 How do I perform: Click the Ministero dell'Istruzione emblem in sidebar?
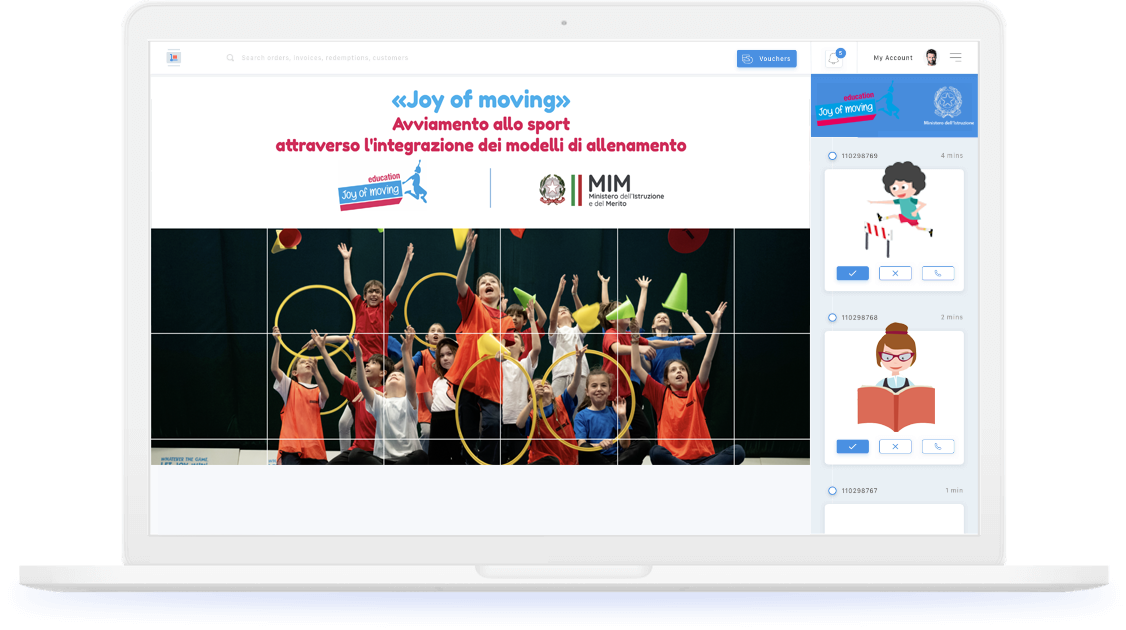point(948,106)
